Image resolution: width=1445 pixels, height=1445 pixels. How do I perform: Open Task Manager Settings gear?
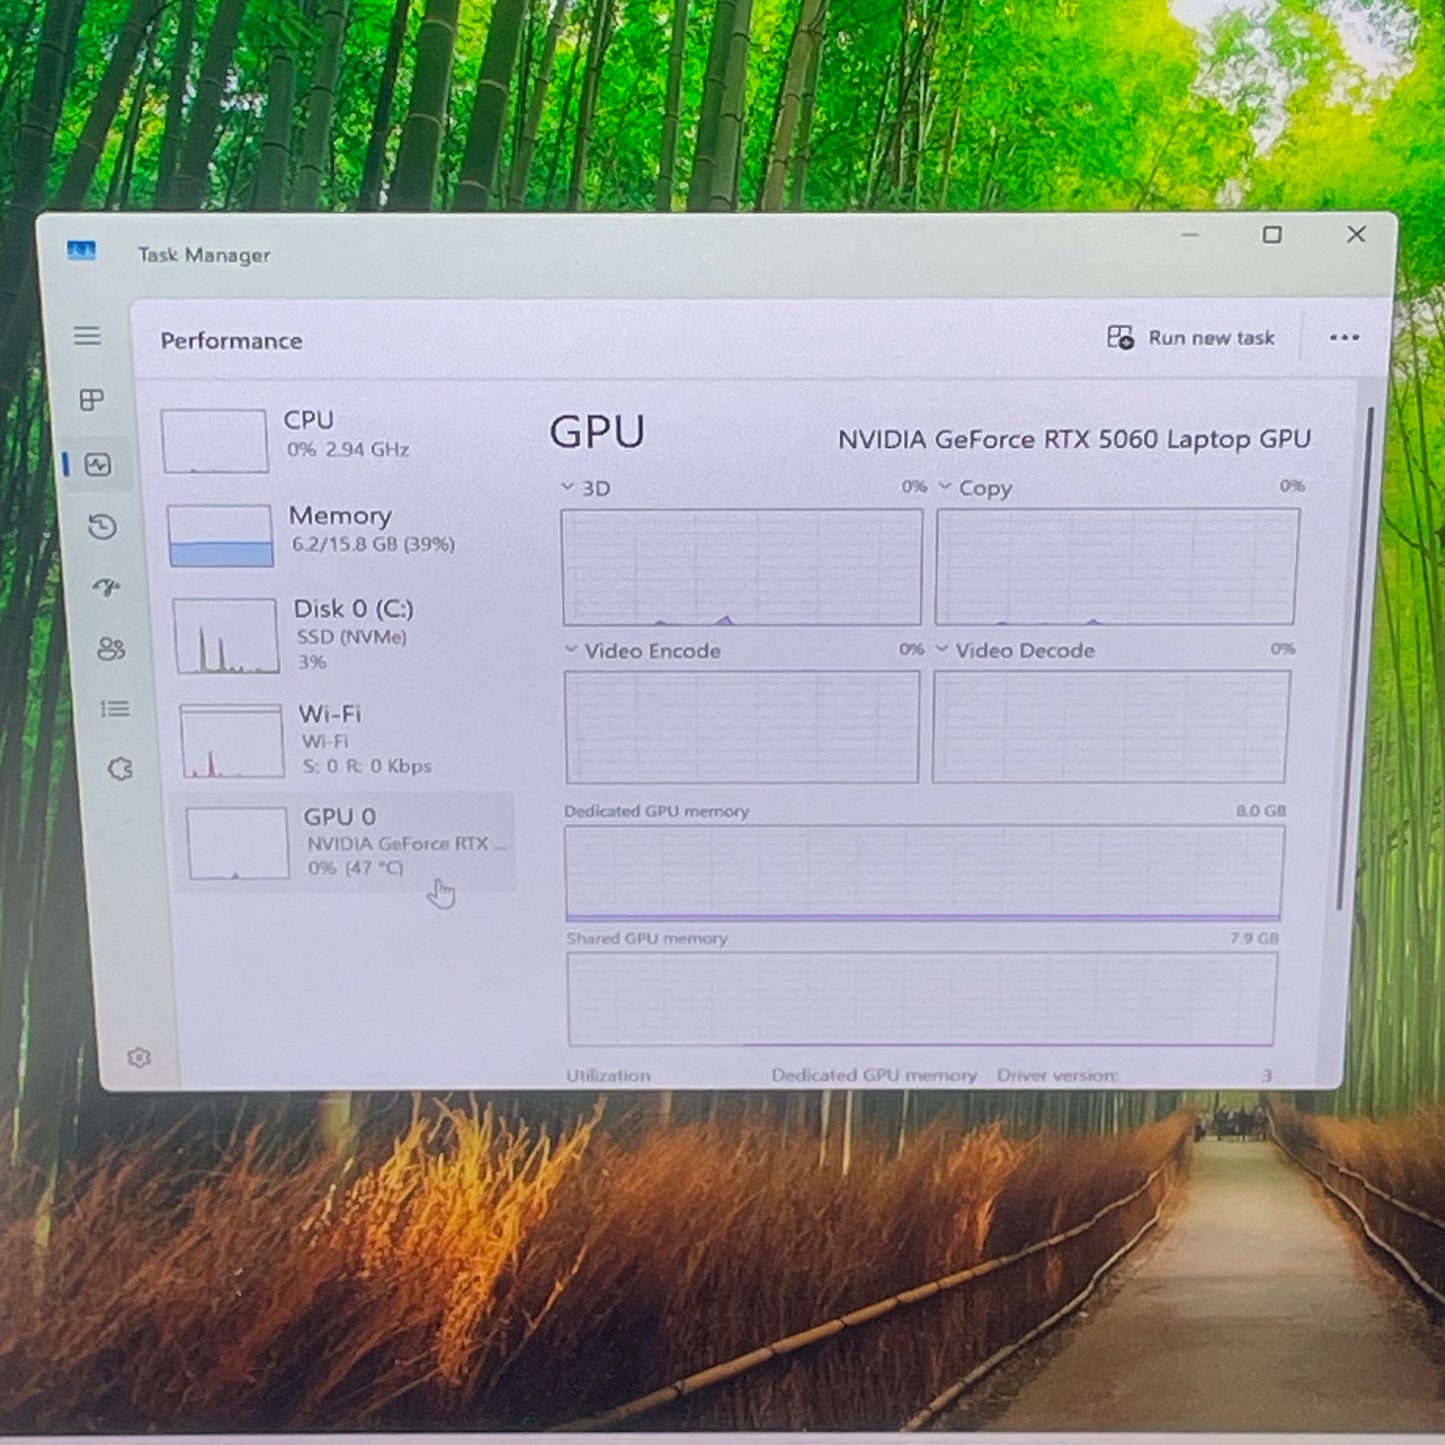click(x=139, y=1057)
